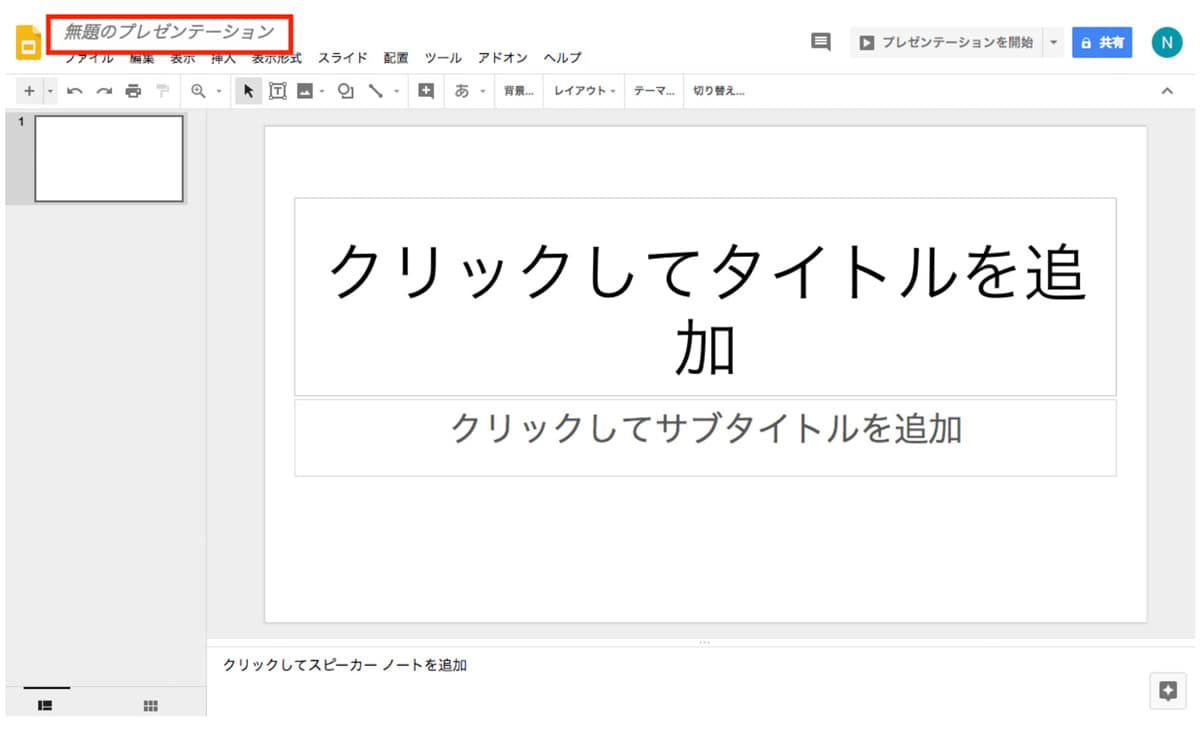Click the add comment toolbar icon
This screenshot has width=1200, height=738.
coord(426,91)
